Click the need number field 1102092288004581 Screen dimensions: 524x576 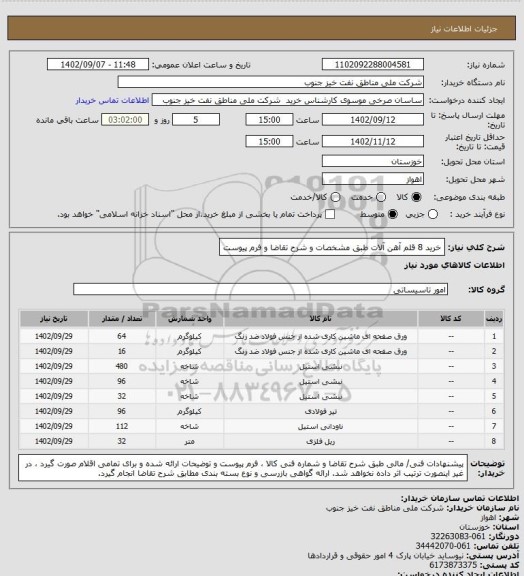point(373,65)
